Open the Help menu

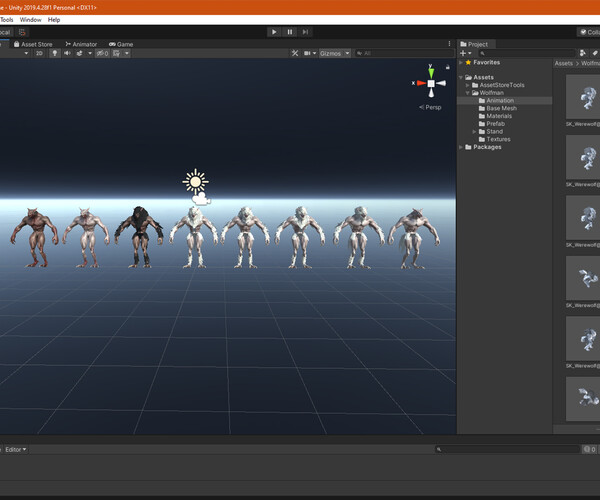click(x=54, y=20)
